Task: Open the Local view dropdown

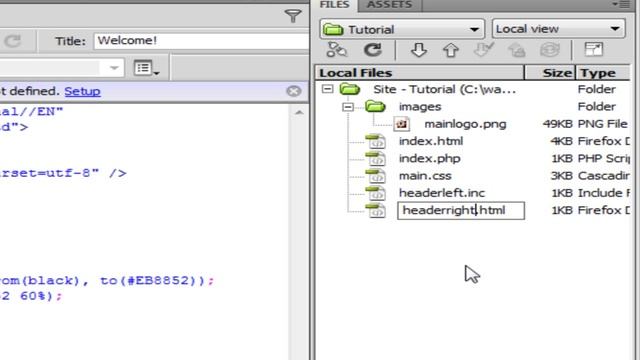Action: click(558, 29)
